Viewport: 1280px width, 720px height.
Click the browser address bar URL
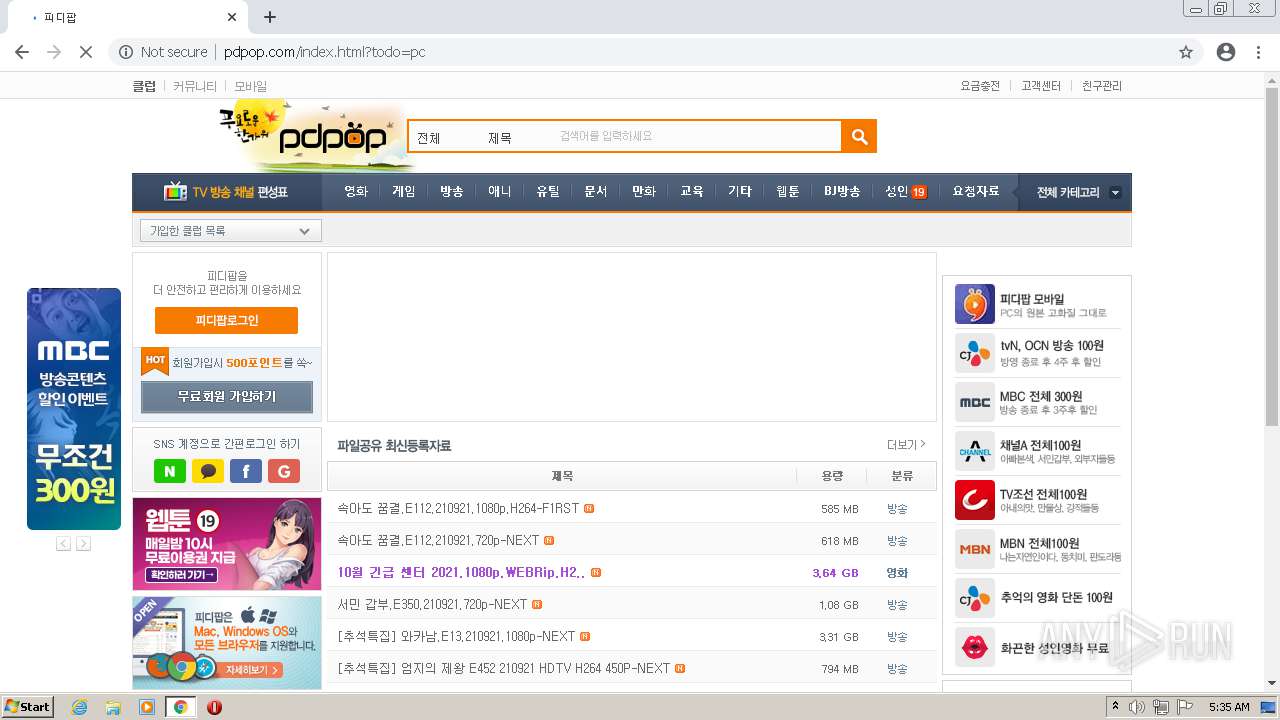coord(325,52)
